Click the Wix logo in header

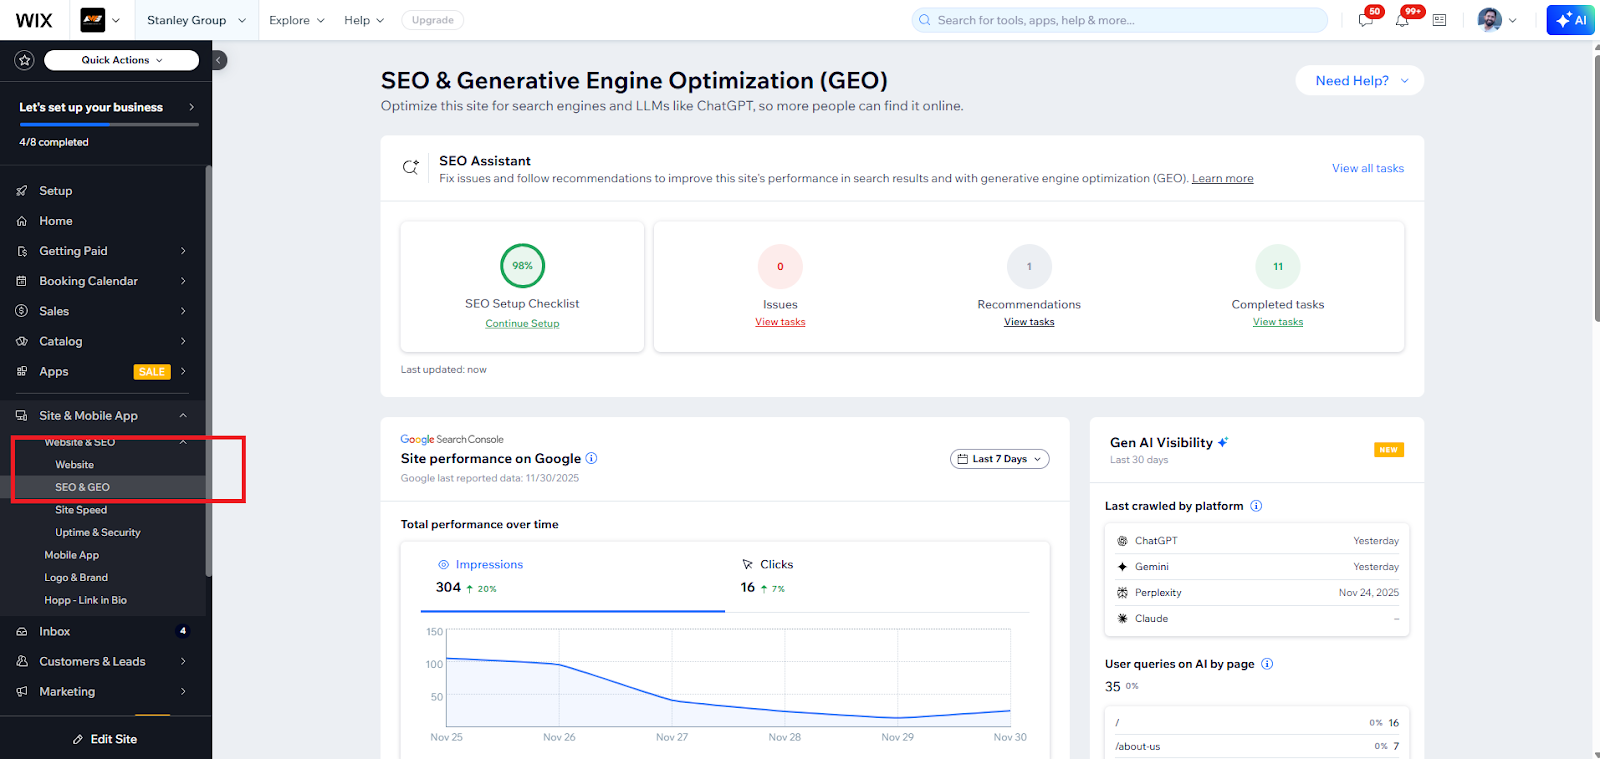pyautogui.click(x=34, y=20)
